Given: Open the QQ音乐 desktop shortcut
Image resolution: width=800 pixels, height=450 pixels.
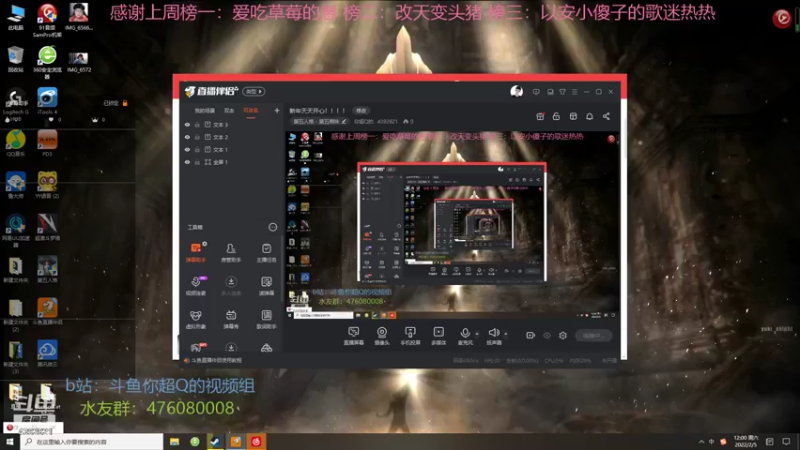Looking at the screenshot, I should click(15, 143).
